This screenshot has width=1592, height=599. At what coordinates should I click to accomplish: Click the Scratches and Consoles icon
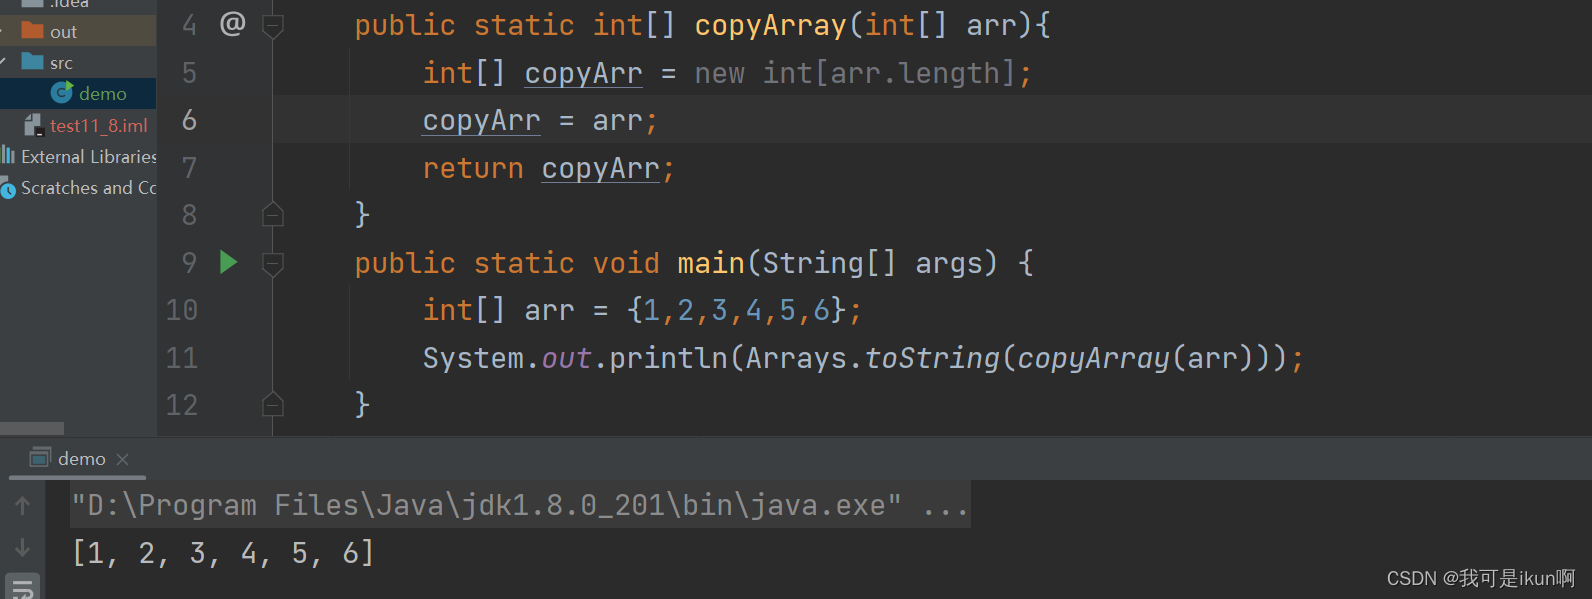tap(8, 187)
